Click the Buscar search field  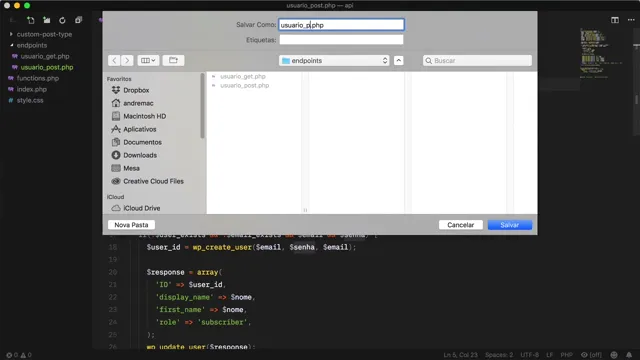477,60
